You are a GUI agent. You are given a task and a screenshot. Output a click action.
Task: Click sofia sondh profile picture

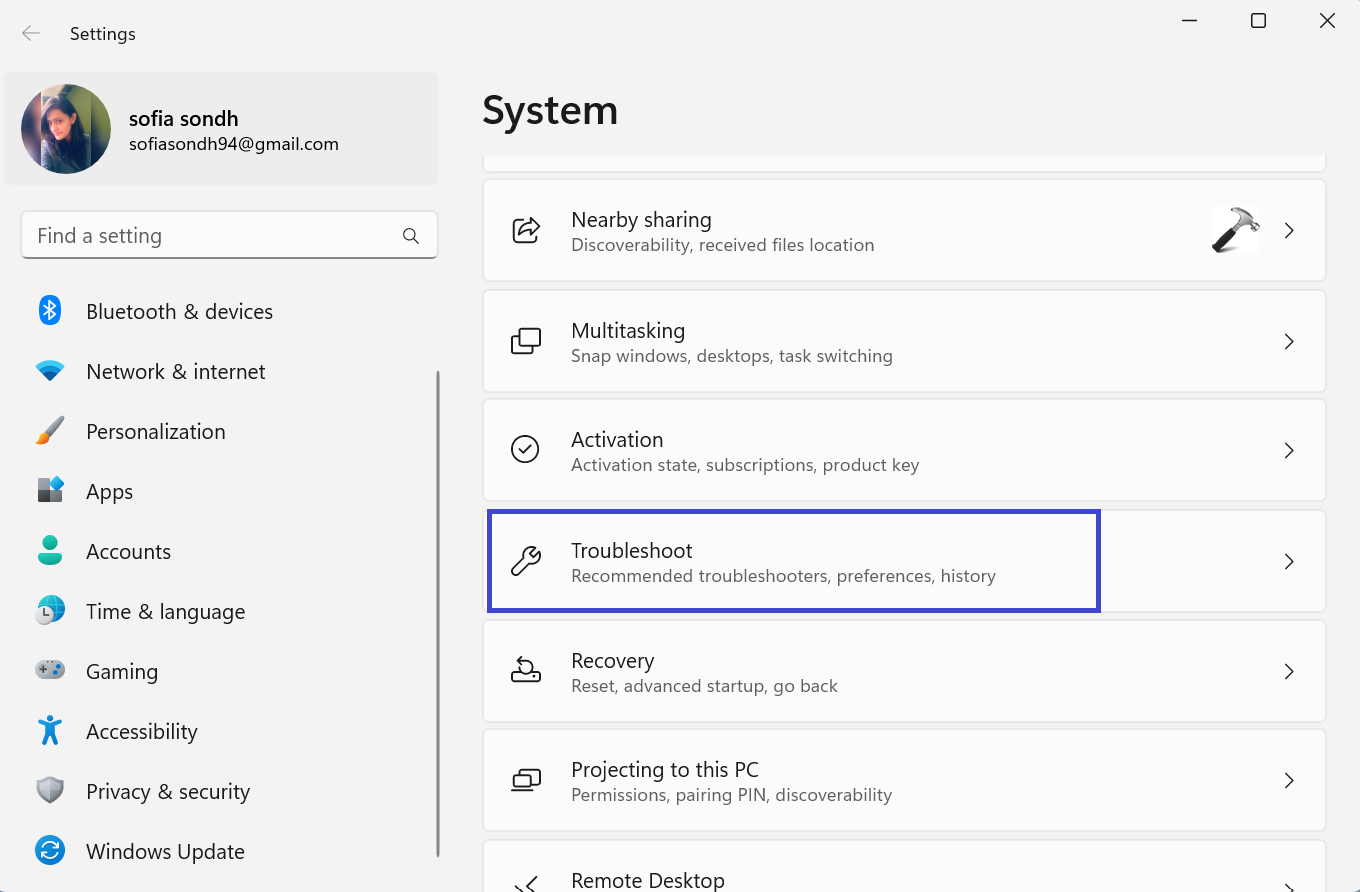click(66, 129)
